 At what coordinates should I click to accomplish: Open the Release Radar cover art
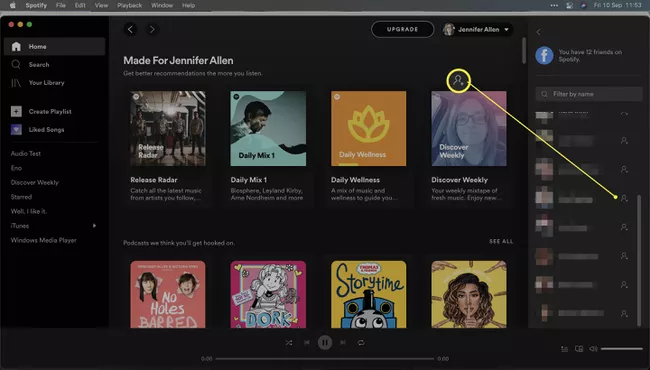pos(168,128)
